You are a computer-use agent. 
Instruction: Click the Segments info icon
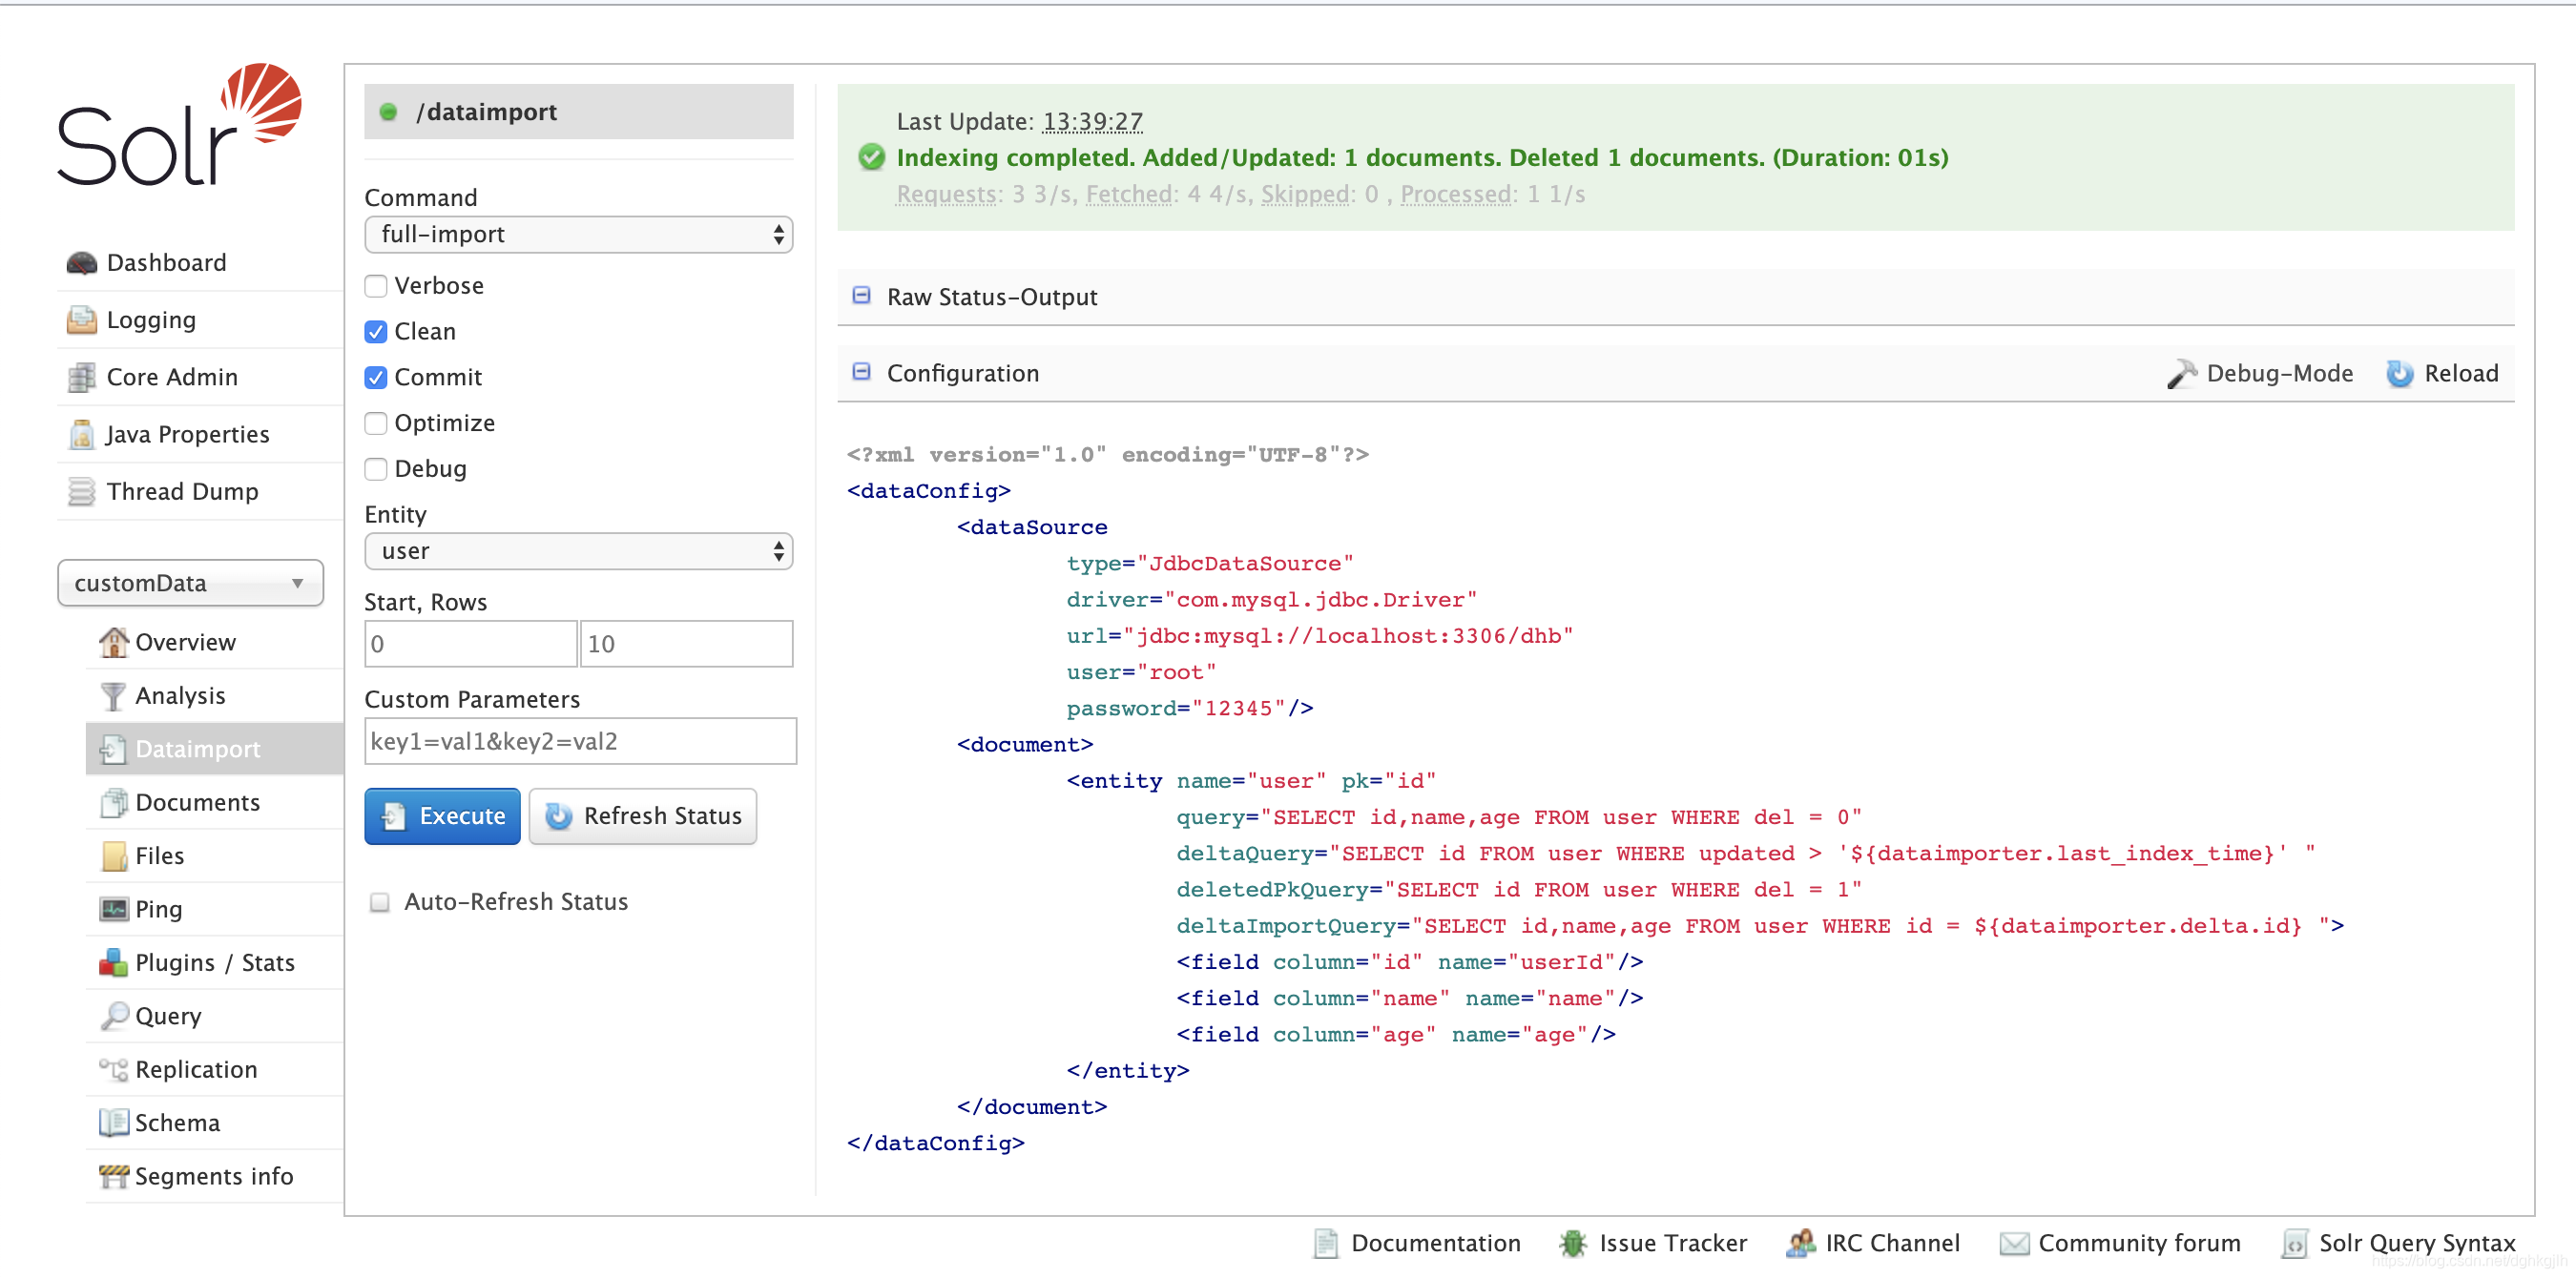click(x=114, y=1176)
